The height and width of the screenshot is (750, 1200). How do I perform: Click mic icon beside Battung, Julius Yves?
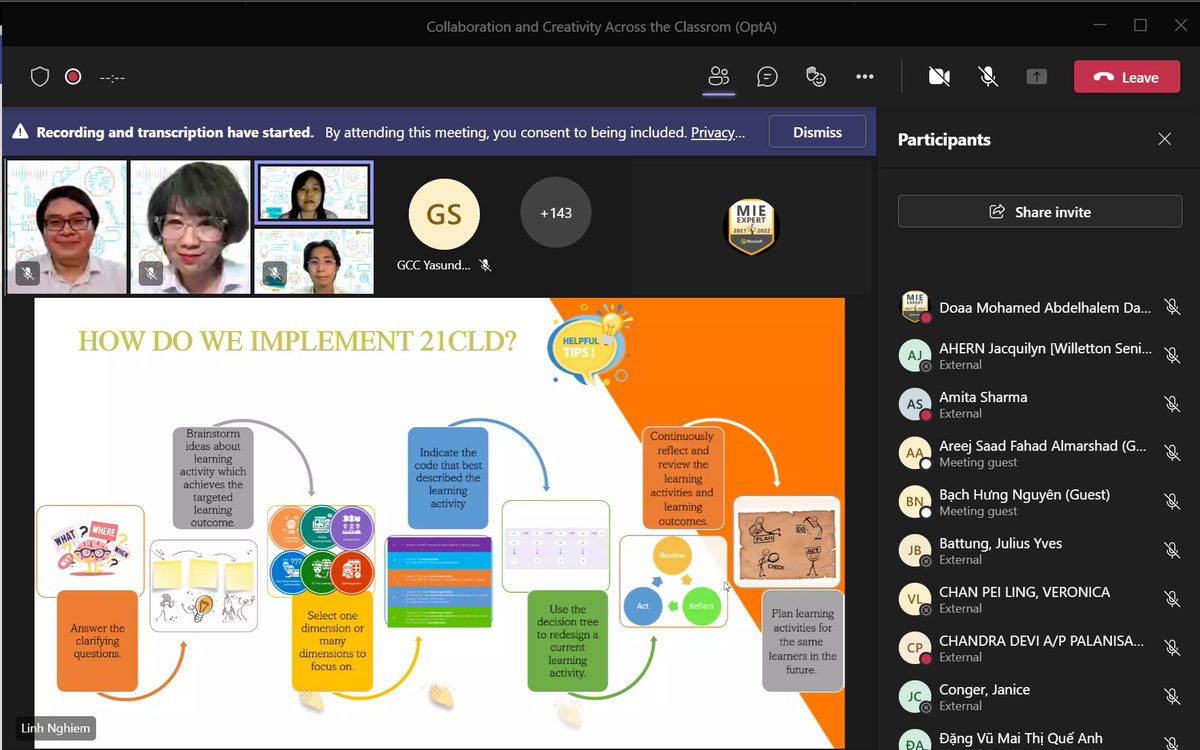(x=1172, y=550)
